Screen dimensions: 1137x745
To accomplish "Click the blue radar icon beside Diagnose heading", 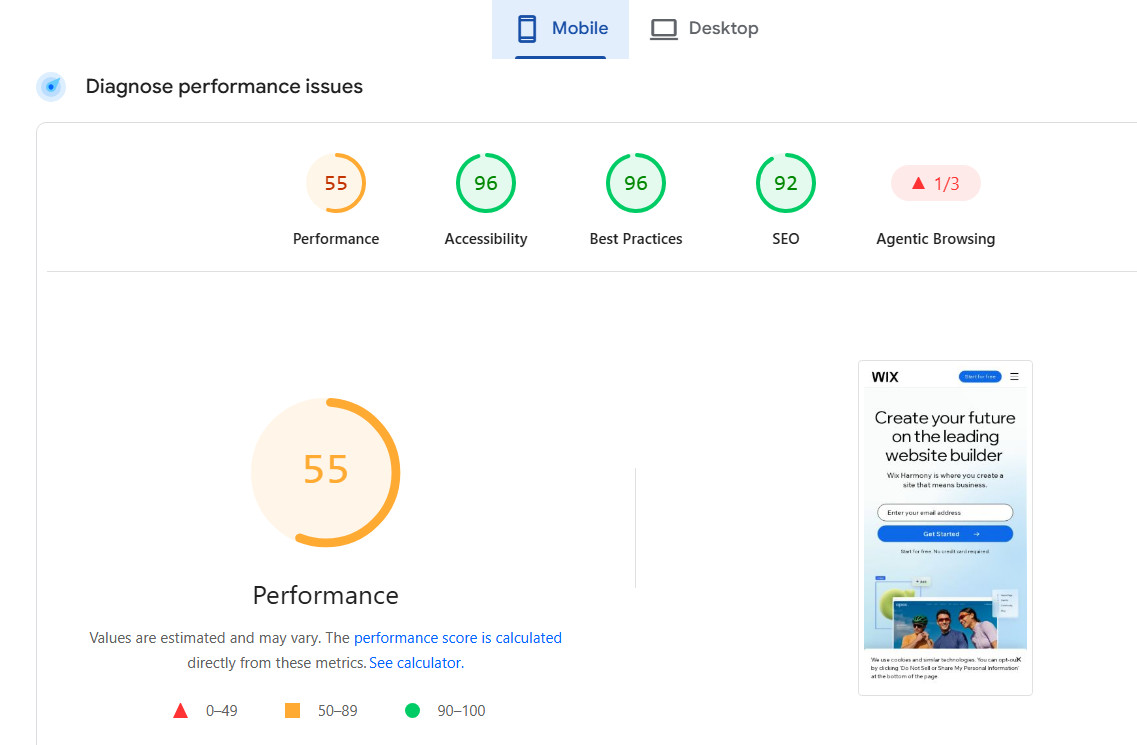I will pos(51,87).
